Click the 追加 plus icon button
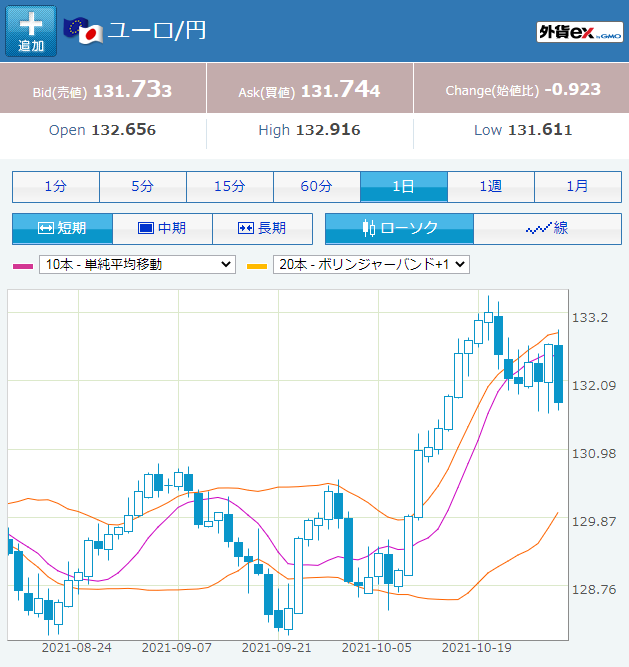629x667 pixels. click(31, 31)
